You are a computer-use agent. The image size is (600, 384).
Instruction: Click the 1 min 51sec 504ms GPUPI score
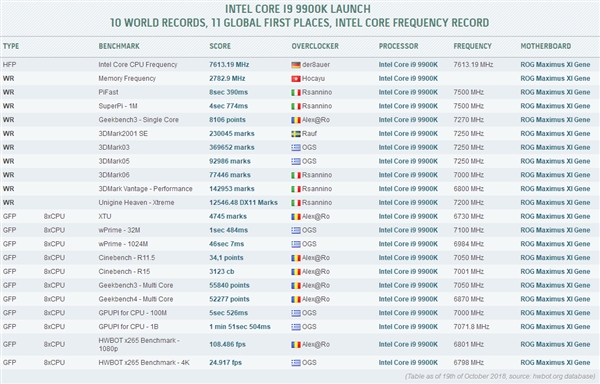[240, 327]
